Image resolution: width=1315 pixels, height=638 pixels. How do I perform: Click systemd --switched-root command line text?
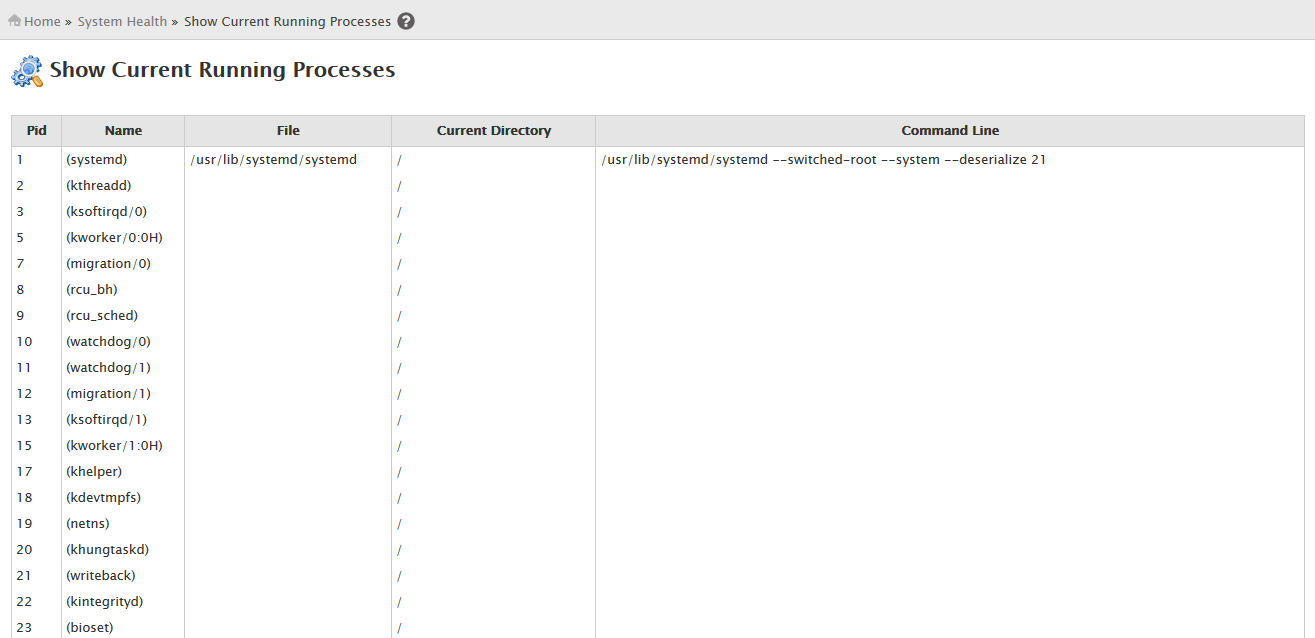(824, 160)
